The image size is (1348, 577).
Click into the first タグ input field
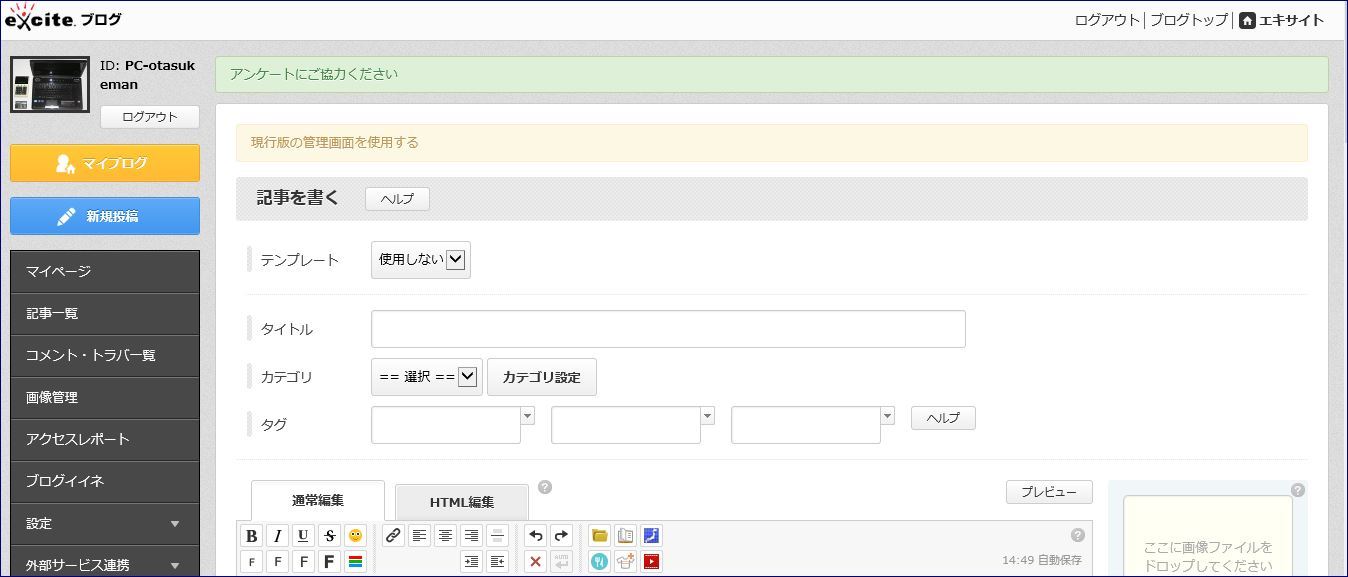(x=446, y=425)
